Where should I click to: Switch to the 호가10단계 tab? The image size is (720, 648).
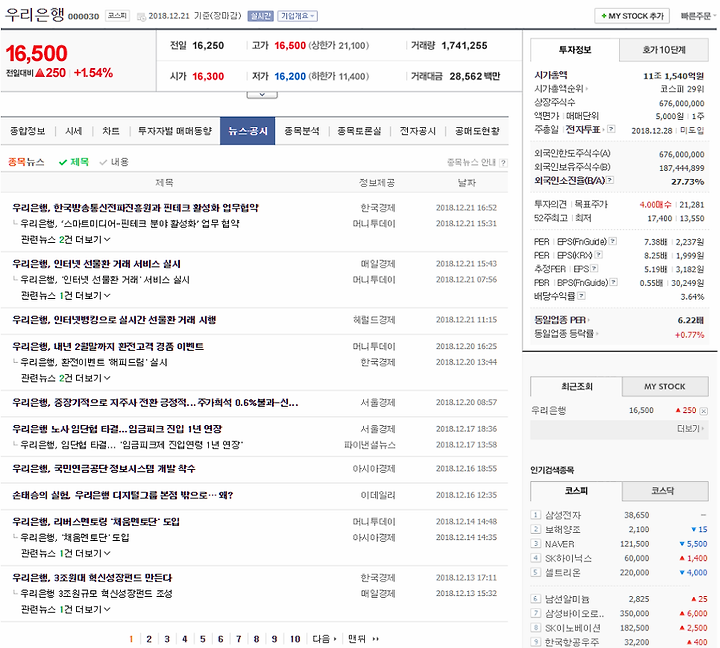[664, 50]
